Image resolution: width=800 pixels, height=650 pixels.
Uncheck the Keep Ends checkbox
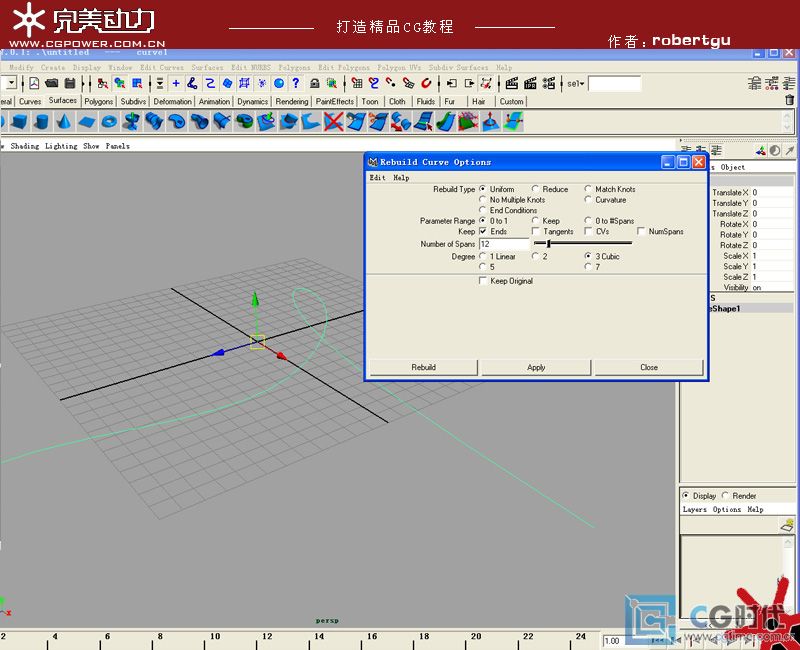coord(483,231)
